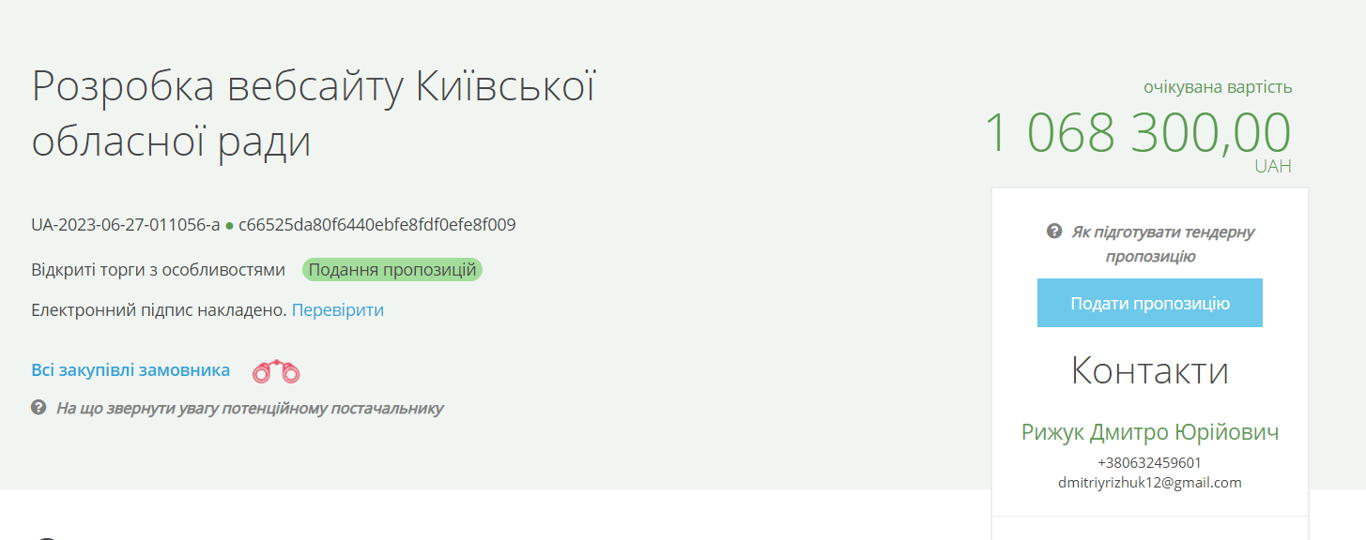1366x540 pixels.
Task: Click the Подання пропозицій status badge
Action: (392, 270)
